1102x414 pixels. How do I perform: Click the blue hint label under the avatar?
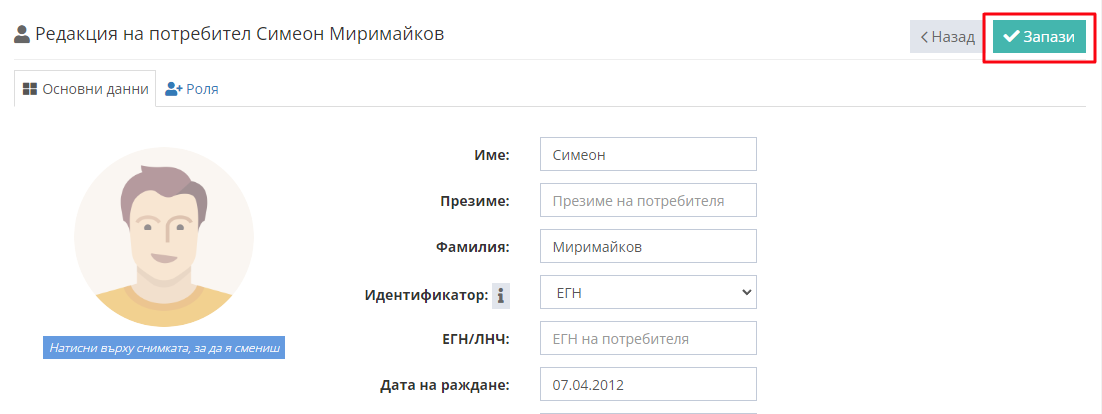[164, 347]
